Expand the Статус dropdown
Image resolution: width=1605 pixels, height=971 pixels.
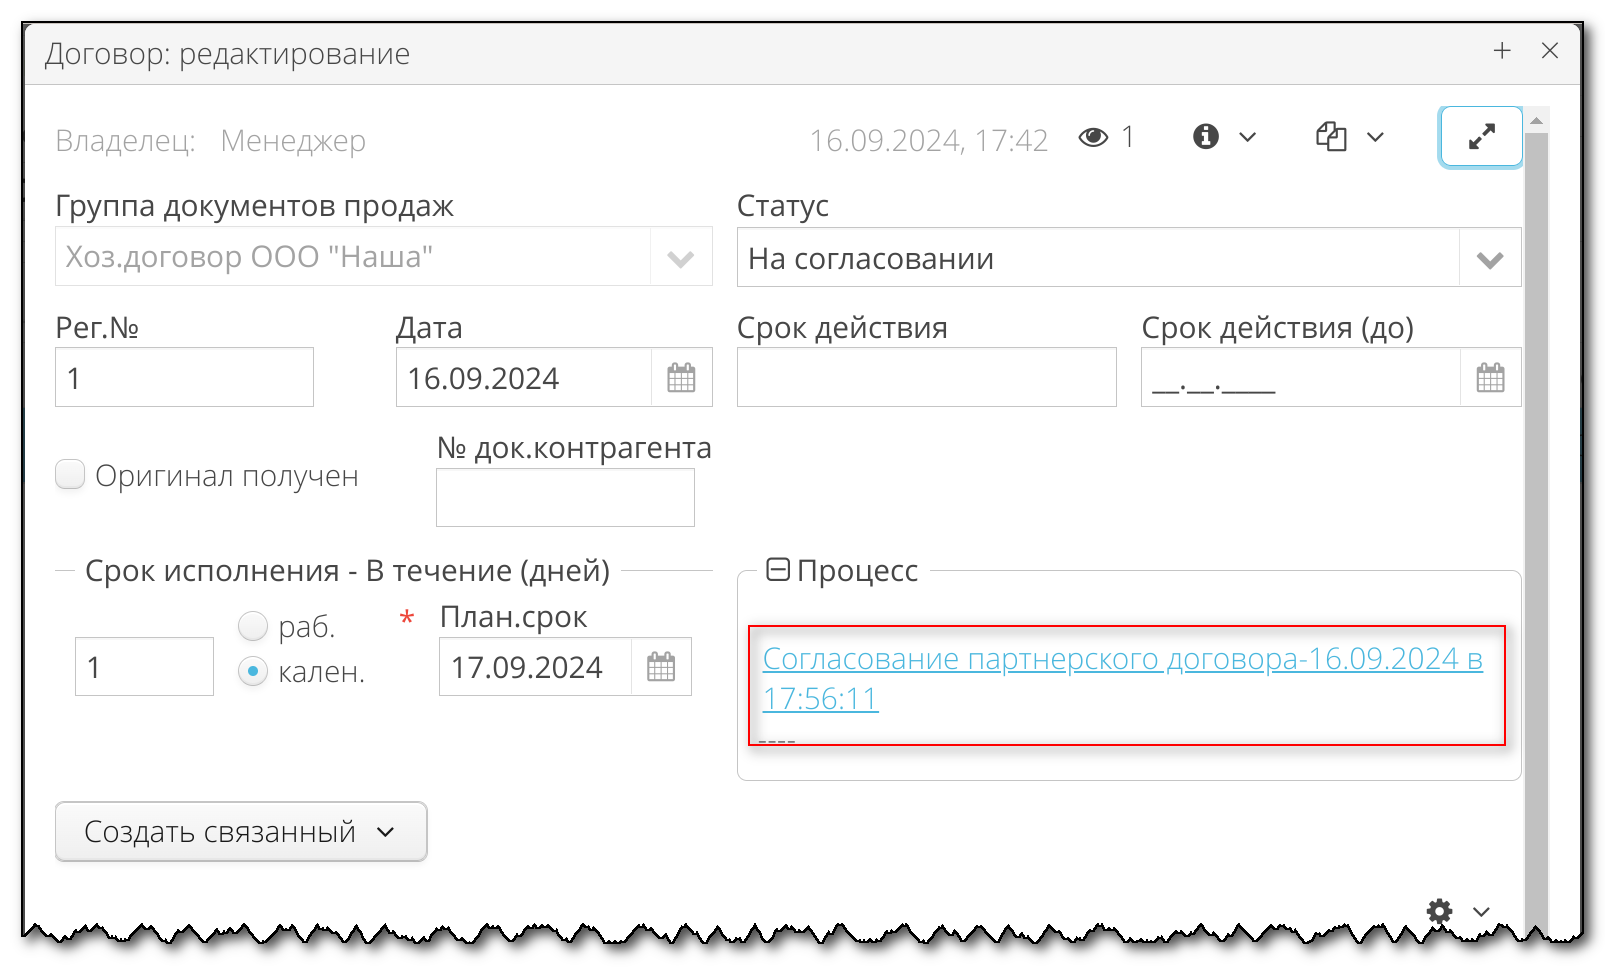1490,259
